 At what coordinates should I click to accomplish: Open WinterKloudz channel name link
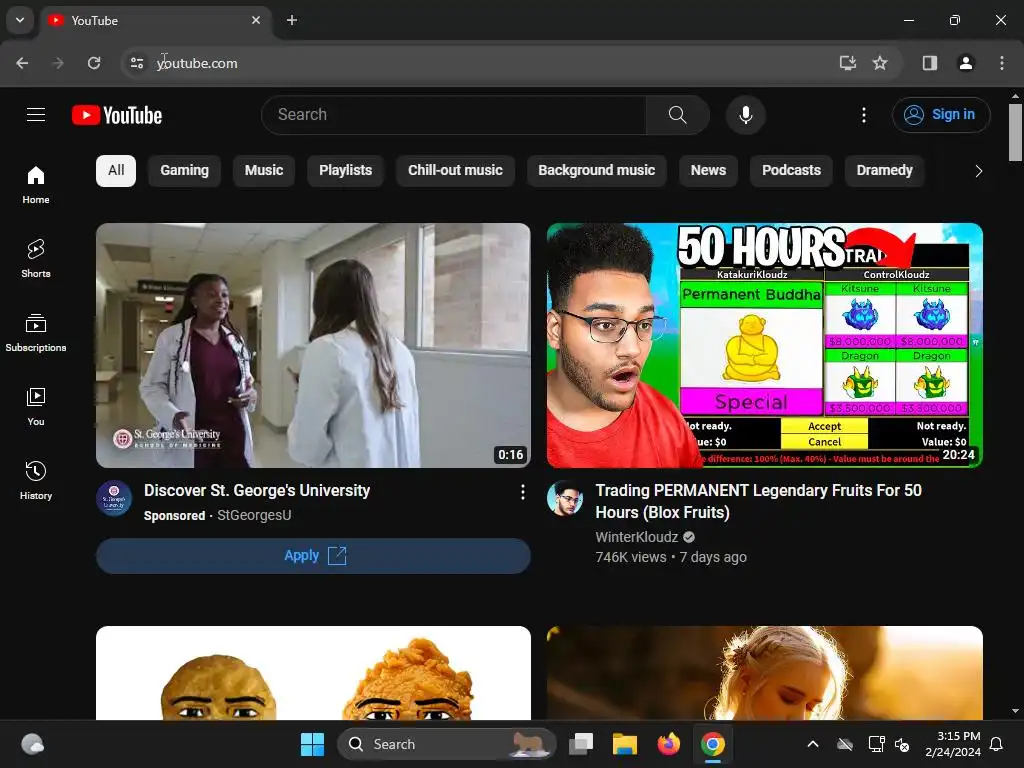point(637,537)
